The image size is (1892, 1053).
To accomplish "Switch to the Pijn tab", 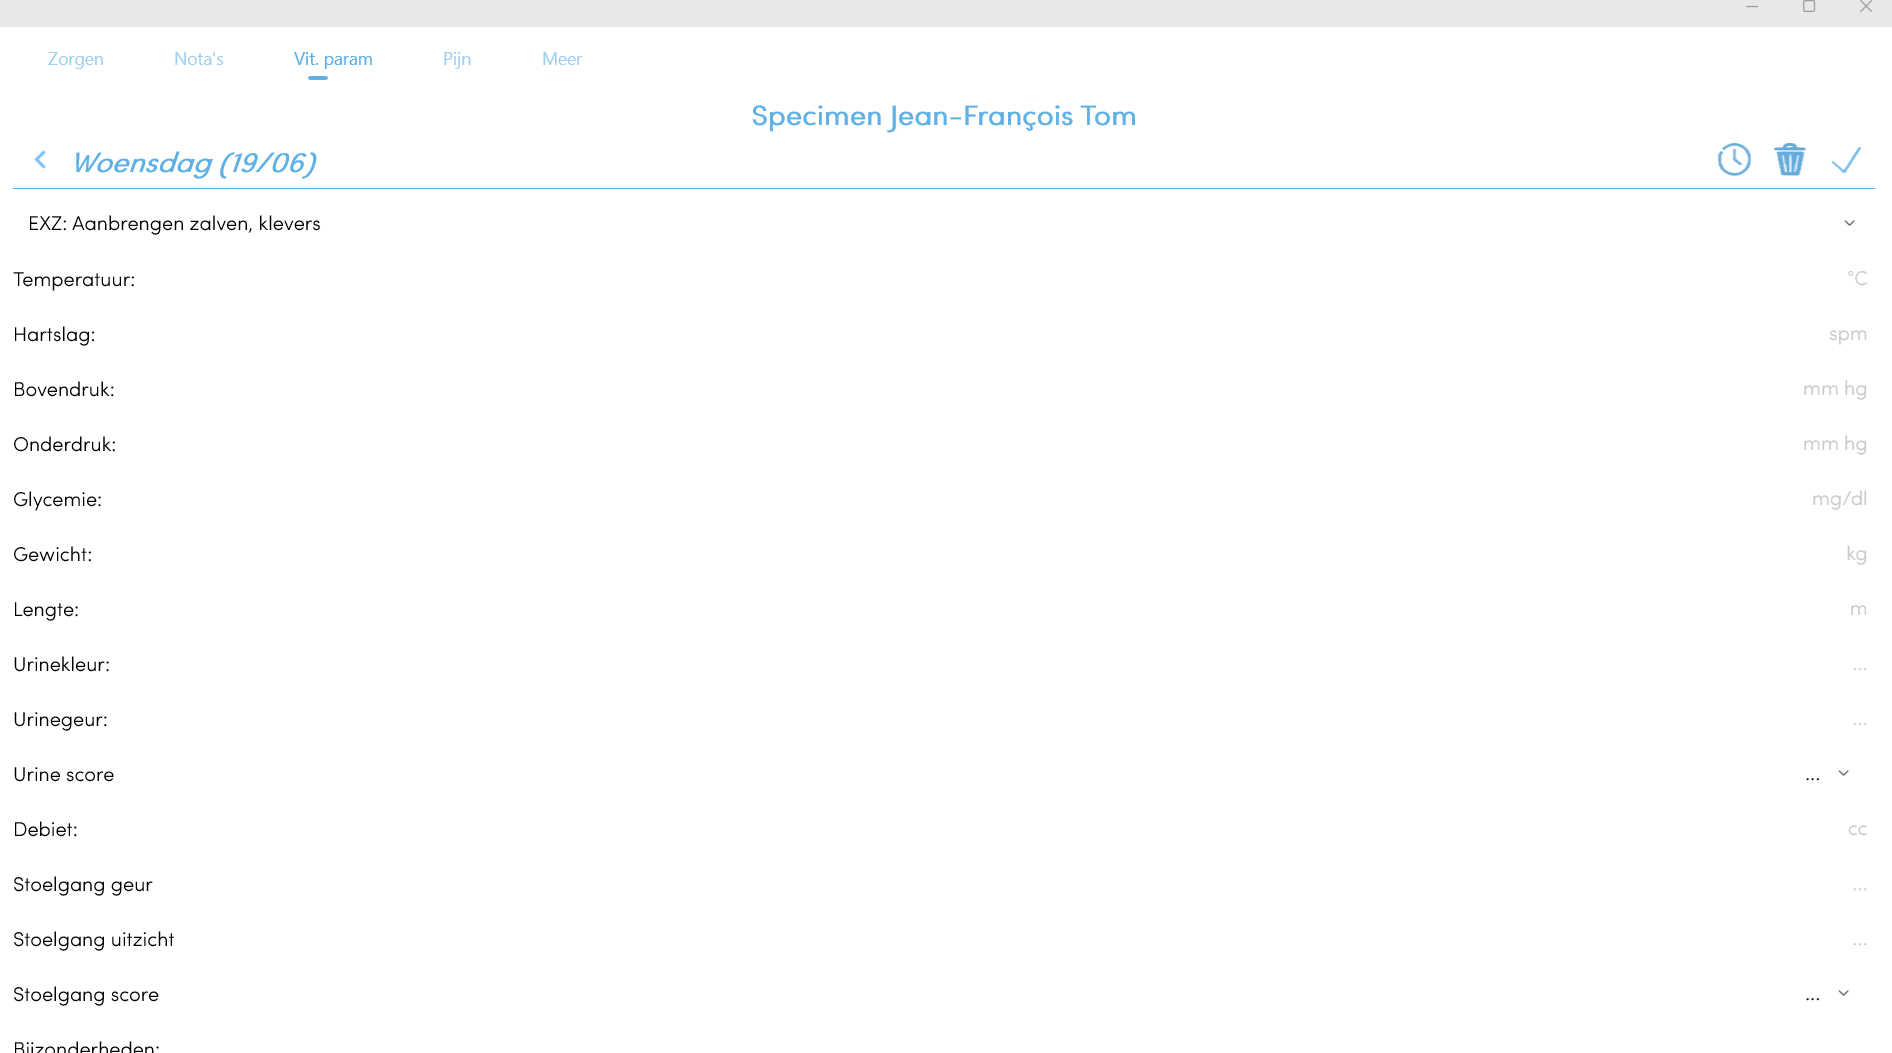I will coord(456,59).
